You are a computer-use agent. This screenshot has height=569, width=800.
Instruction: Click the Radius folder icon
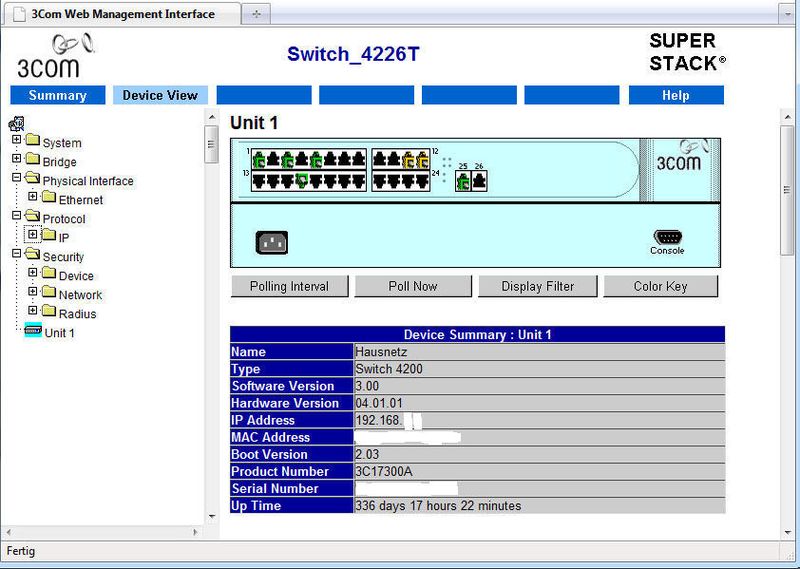(49, 310)
